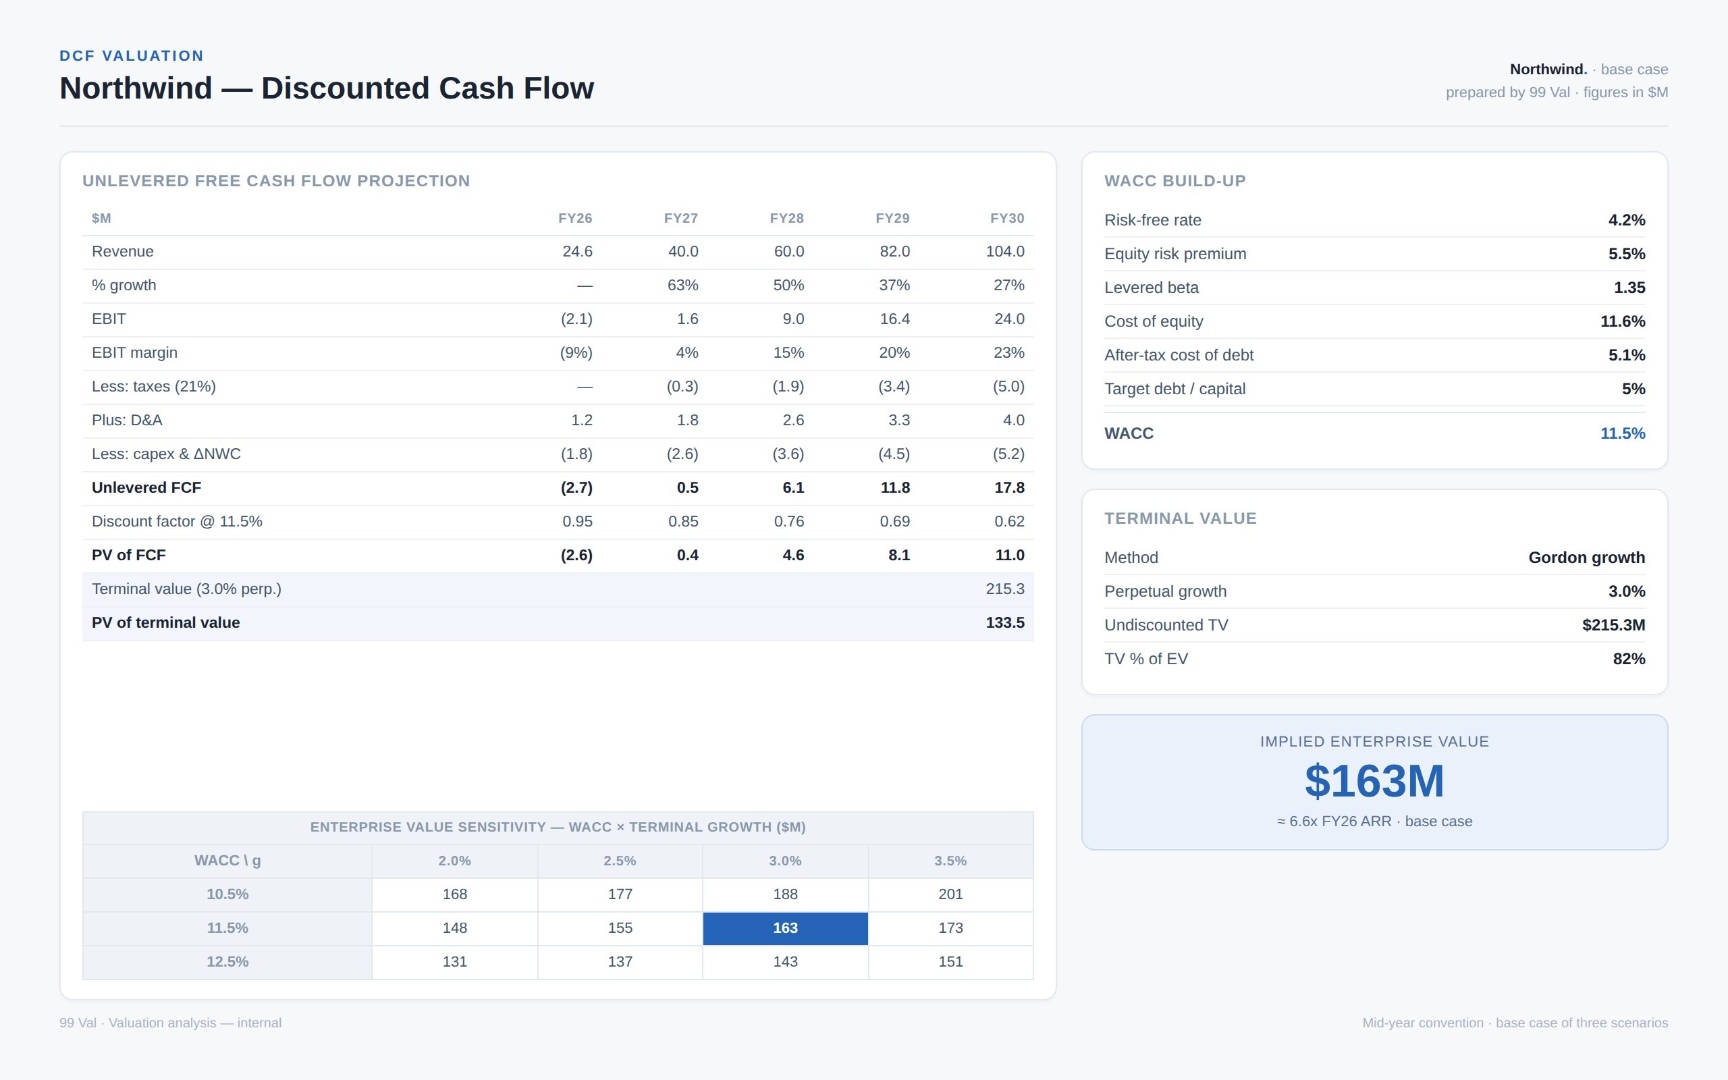
Task: Select the FY26 column header
Action: [575, 218]
